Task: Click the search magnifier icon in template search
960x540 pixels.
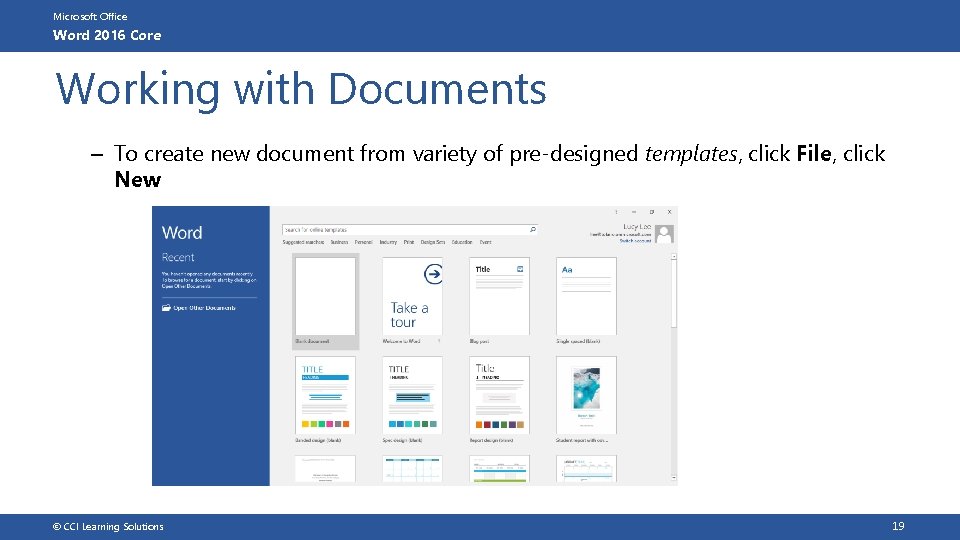Action: point(533,230)
